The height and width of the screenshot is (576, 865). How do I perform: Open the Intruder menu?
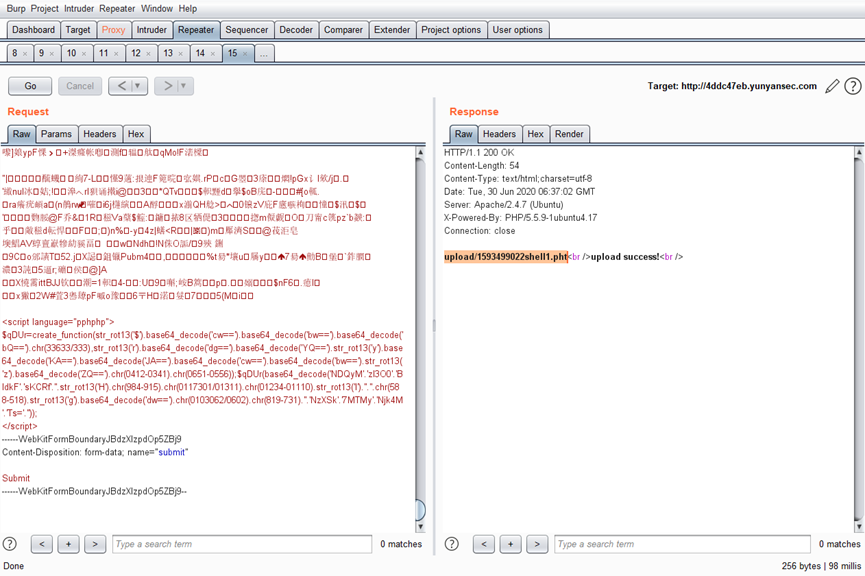pyautogui.click(x=79, y=9)
